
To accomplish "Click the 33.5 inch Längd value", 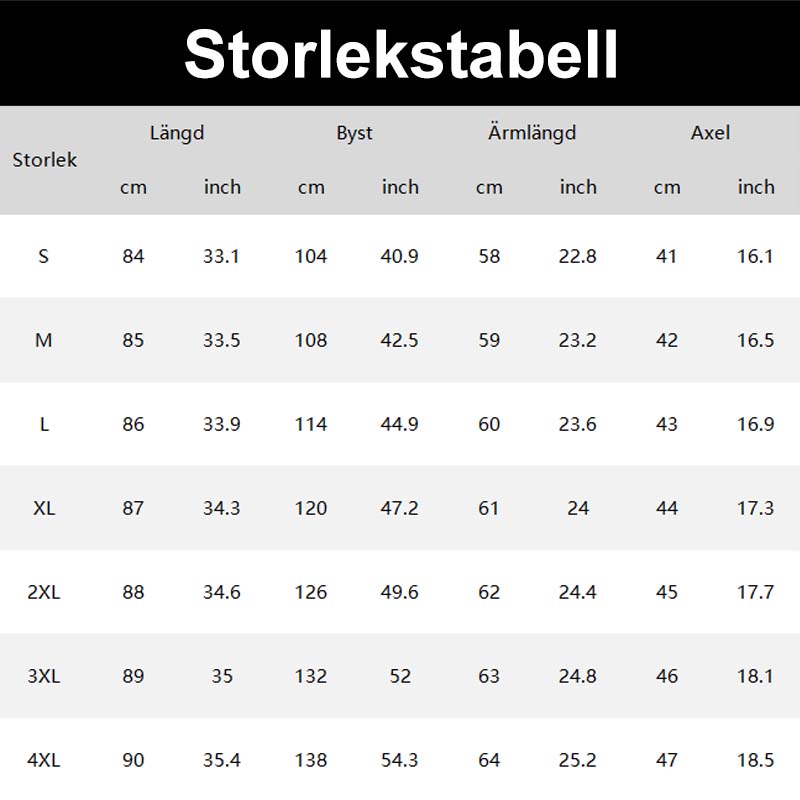I will point(221,340).
